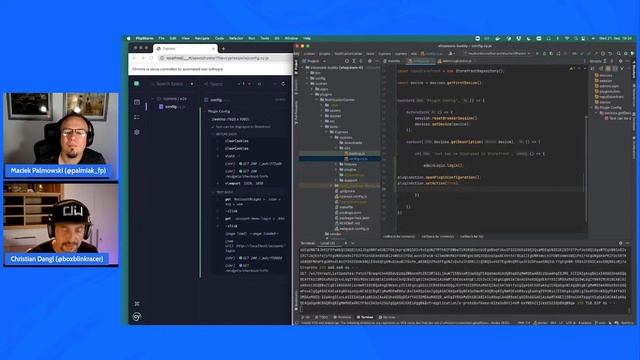Focus the Search Specs field in Cypress
640x360 pixels.
pos(169,84)
